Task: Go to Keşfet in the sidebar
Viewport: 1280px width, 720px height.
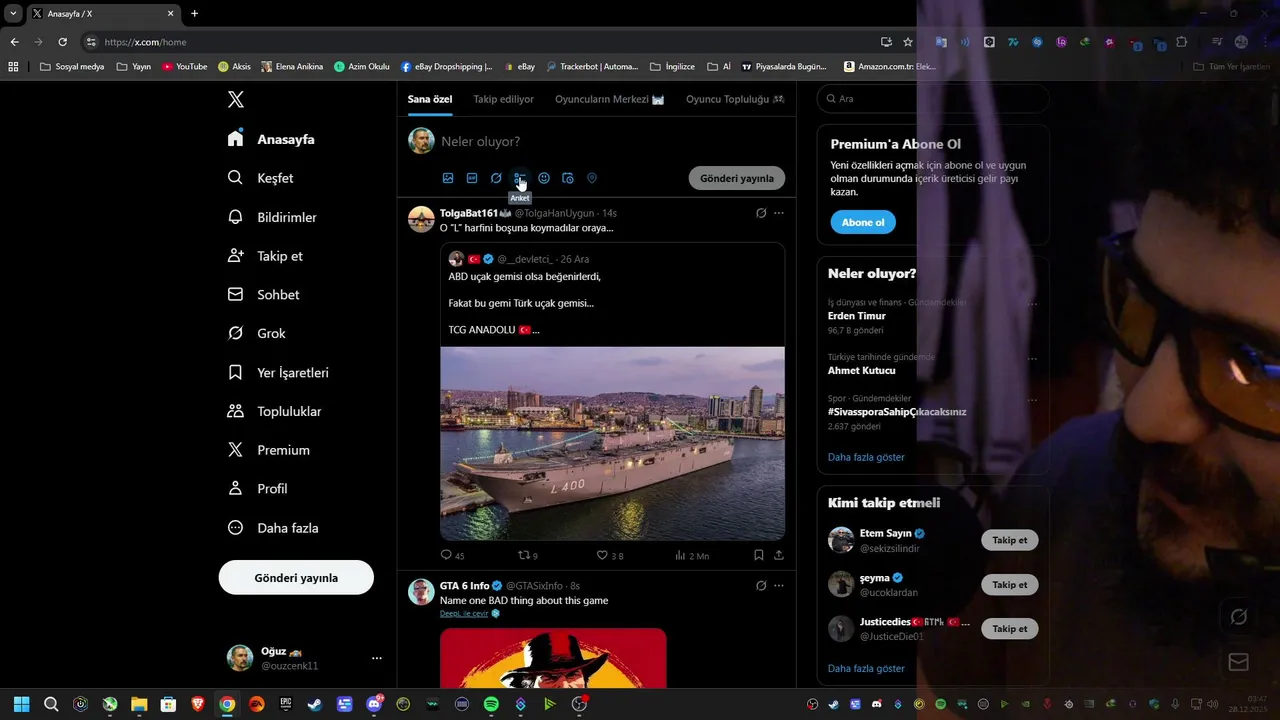Action: tap(260, 178)
